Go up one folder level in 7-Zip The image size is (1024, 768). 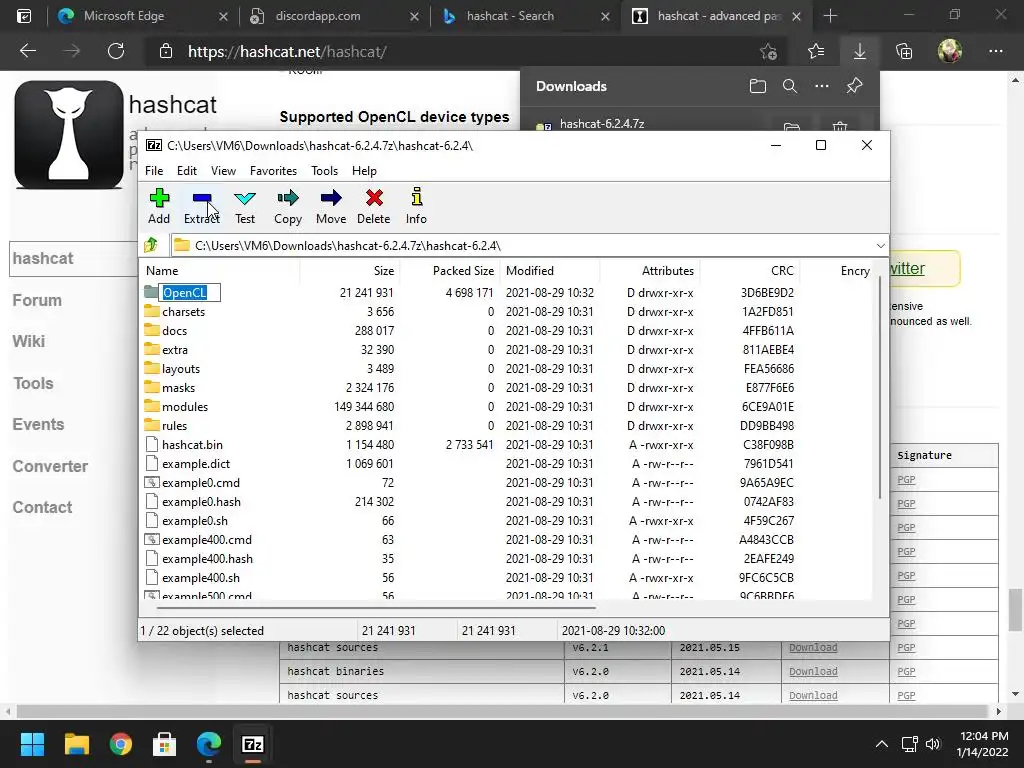pos(152,245)
